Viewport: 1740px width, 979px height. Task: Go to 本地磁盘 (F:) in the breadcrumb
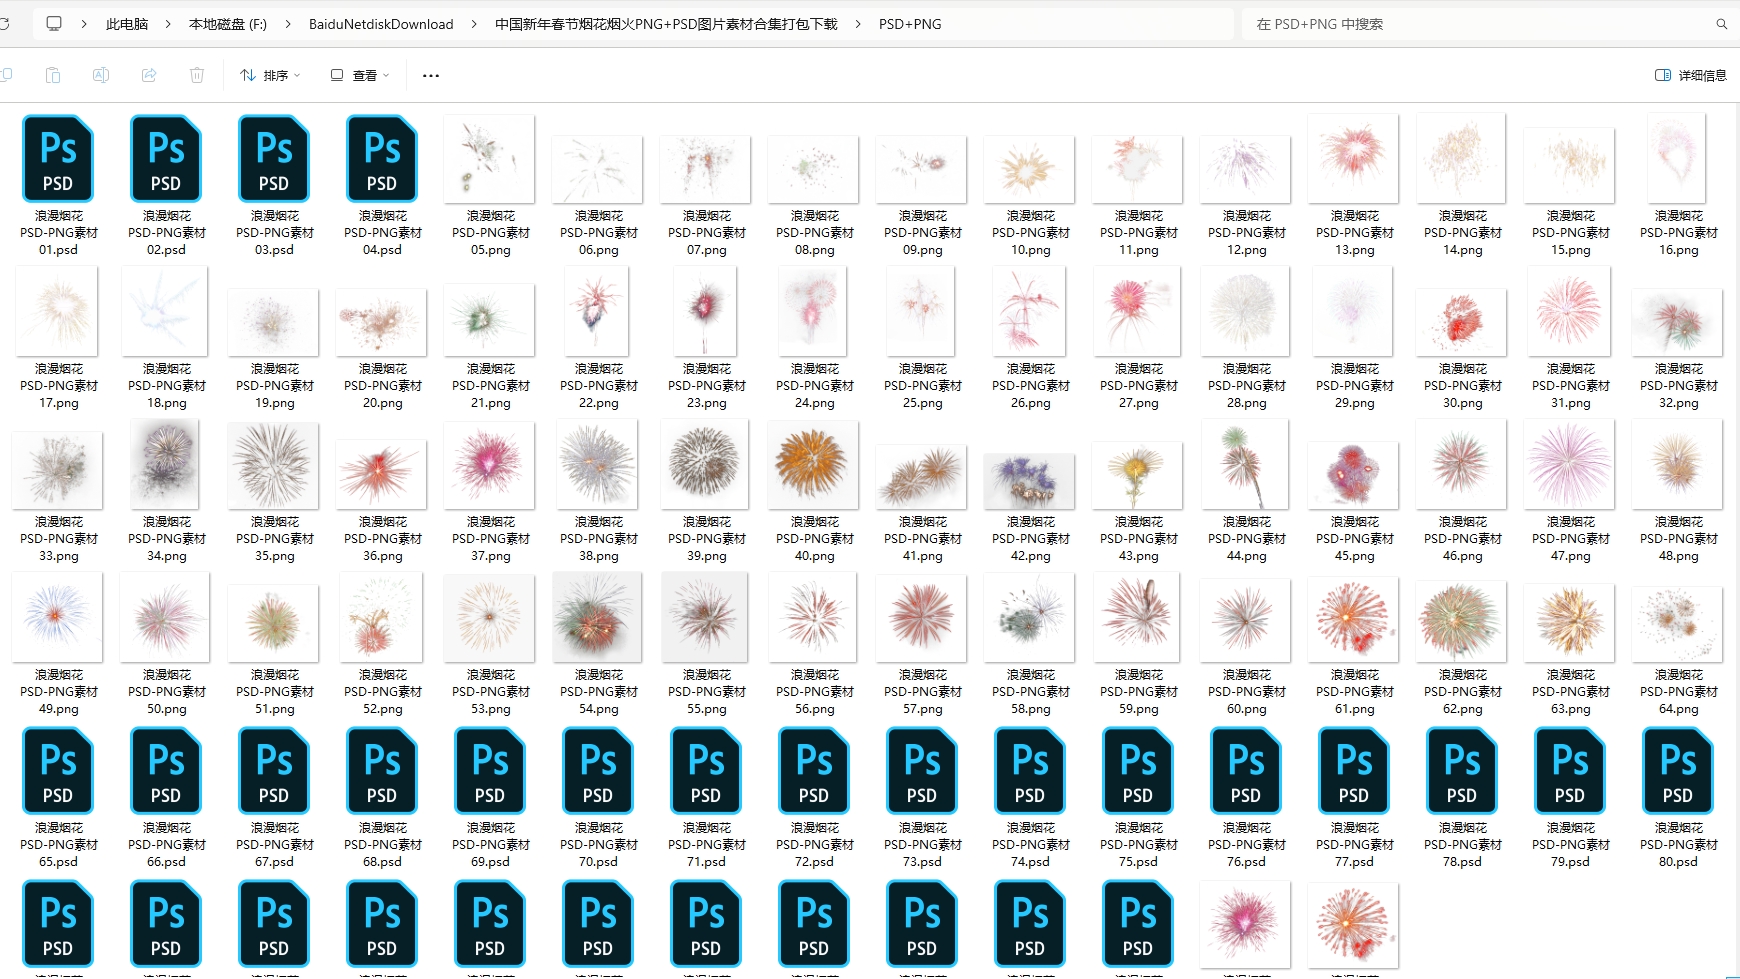(x=228, y=24)
